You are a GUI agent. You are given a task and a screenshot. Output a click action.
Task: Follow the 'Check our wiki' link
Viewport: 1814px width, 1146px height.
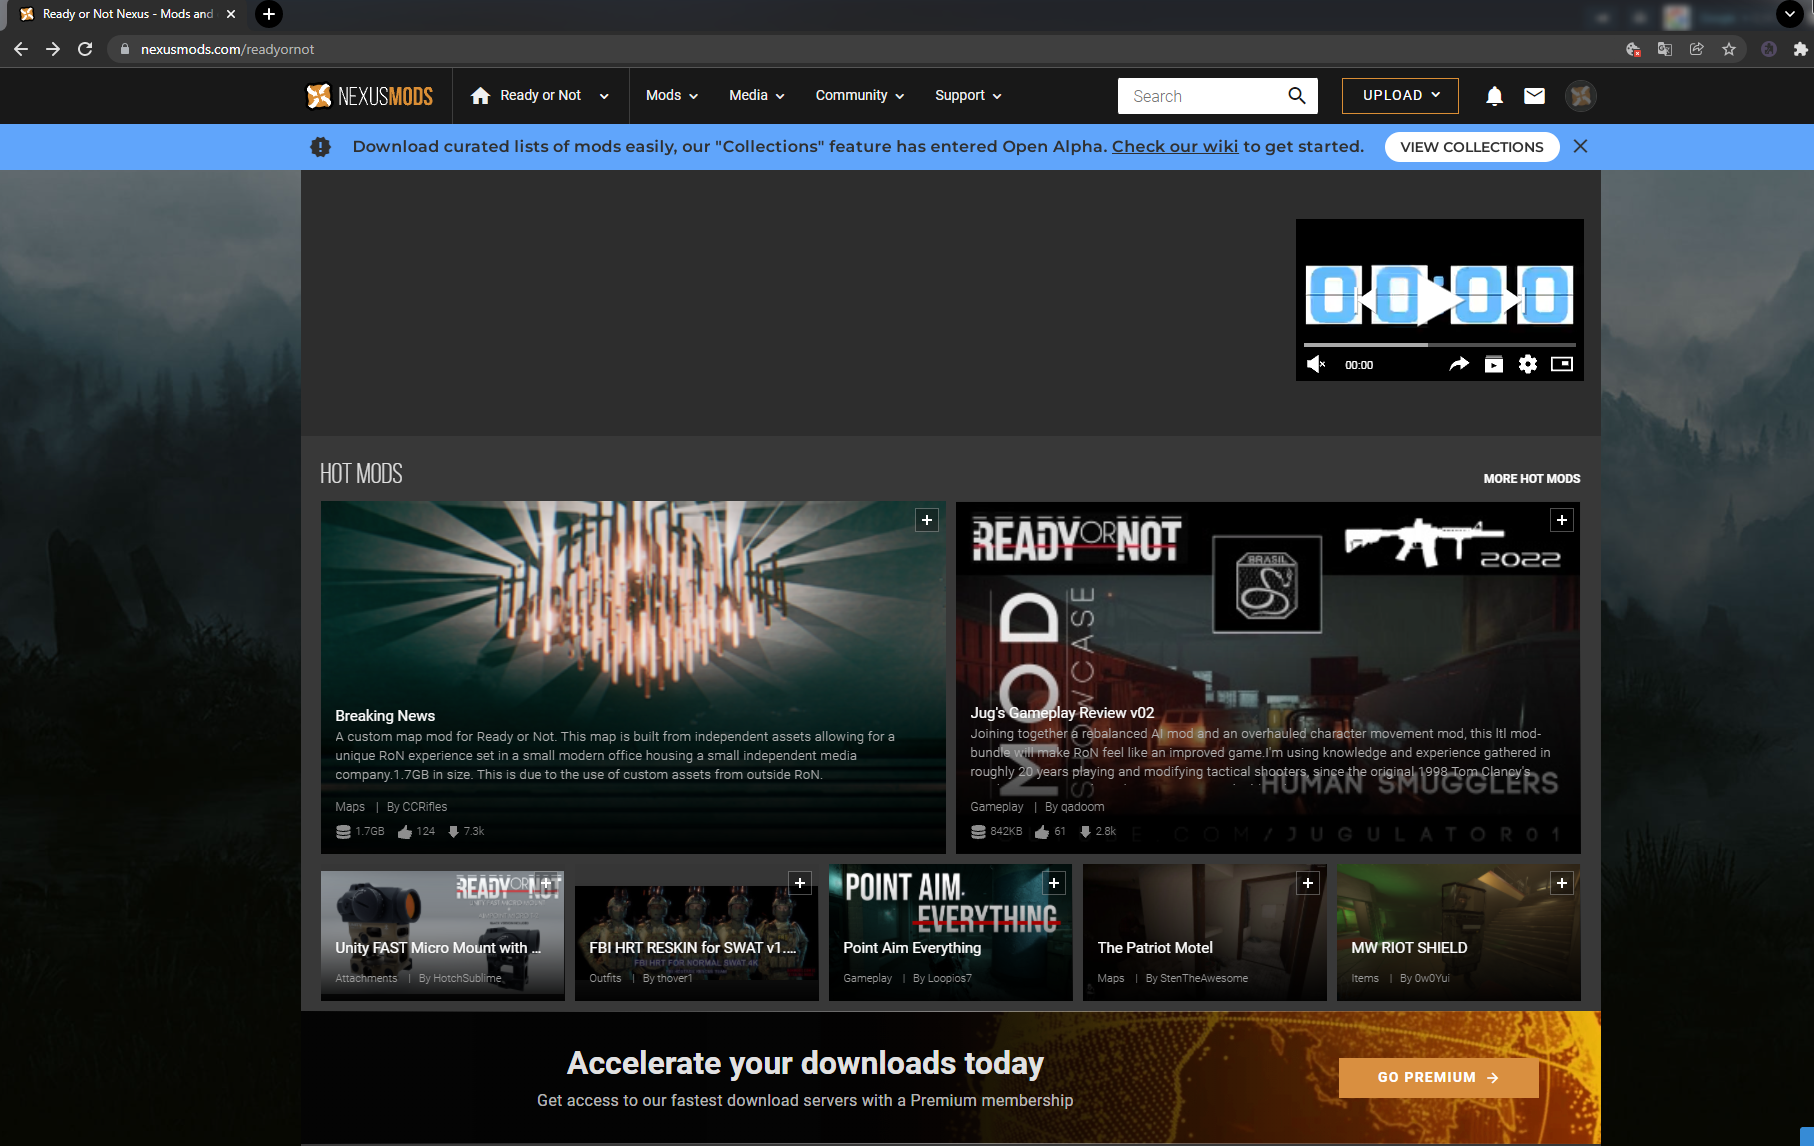click(1175, 146)
